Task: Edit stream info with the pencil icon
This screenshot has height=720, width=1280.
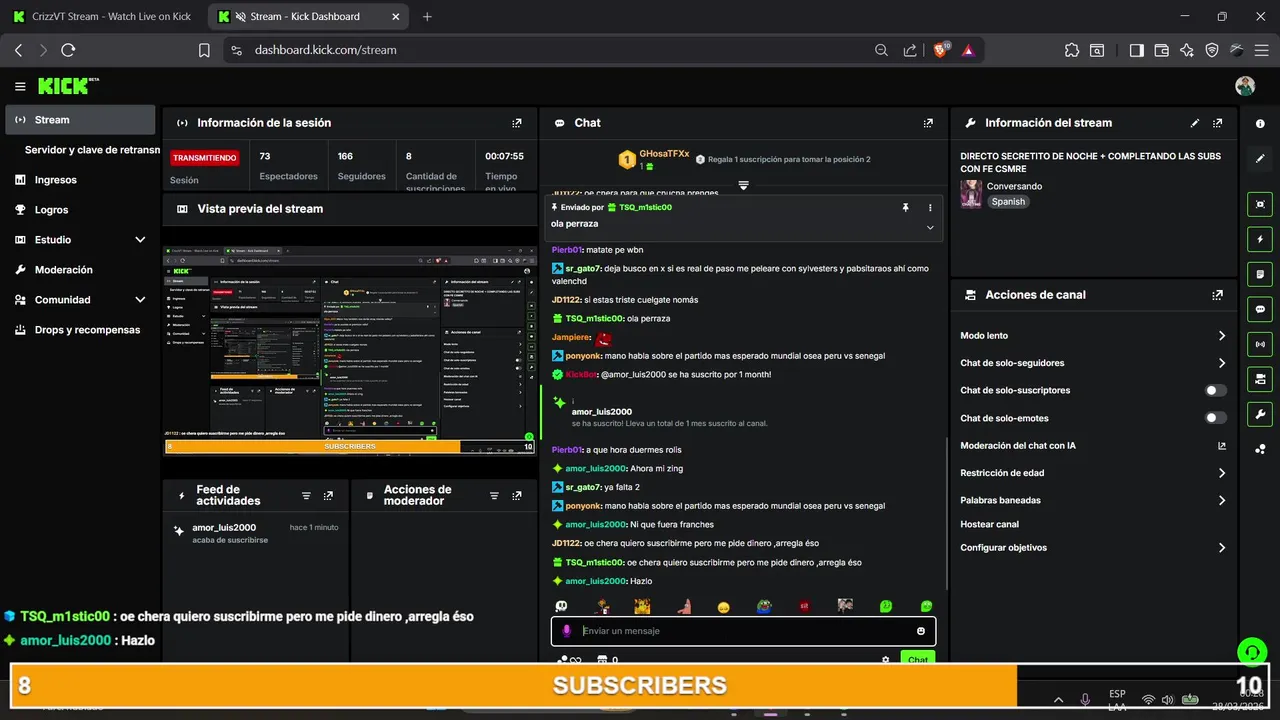Action: 1195,123
